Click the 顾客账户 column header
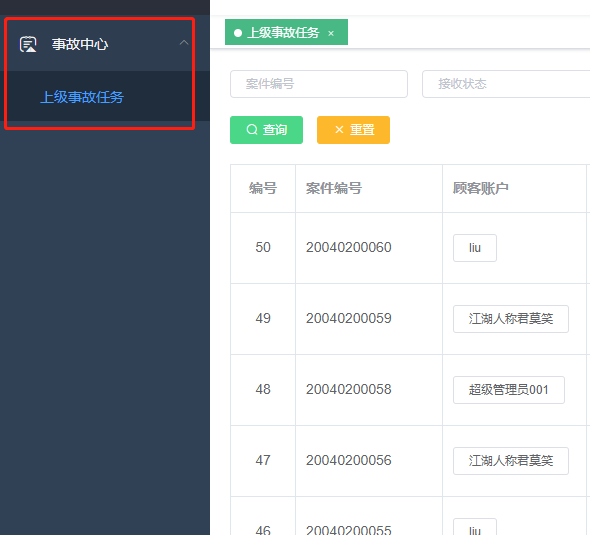 [x=481, y=188]
